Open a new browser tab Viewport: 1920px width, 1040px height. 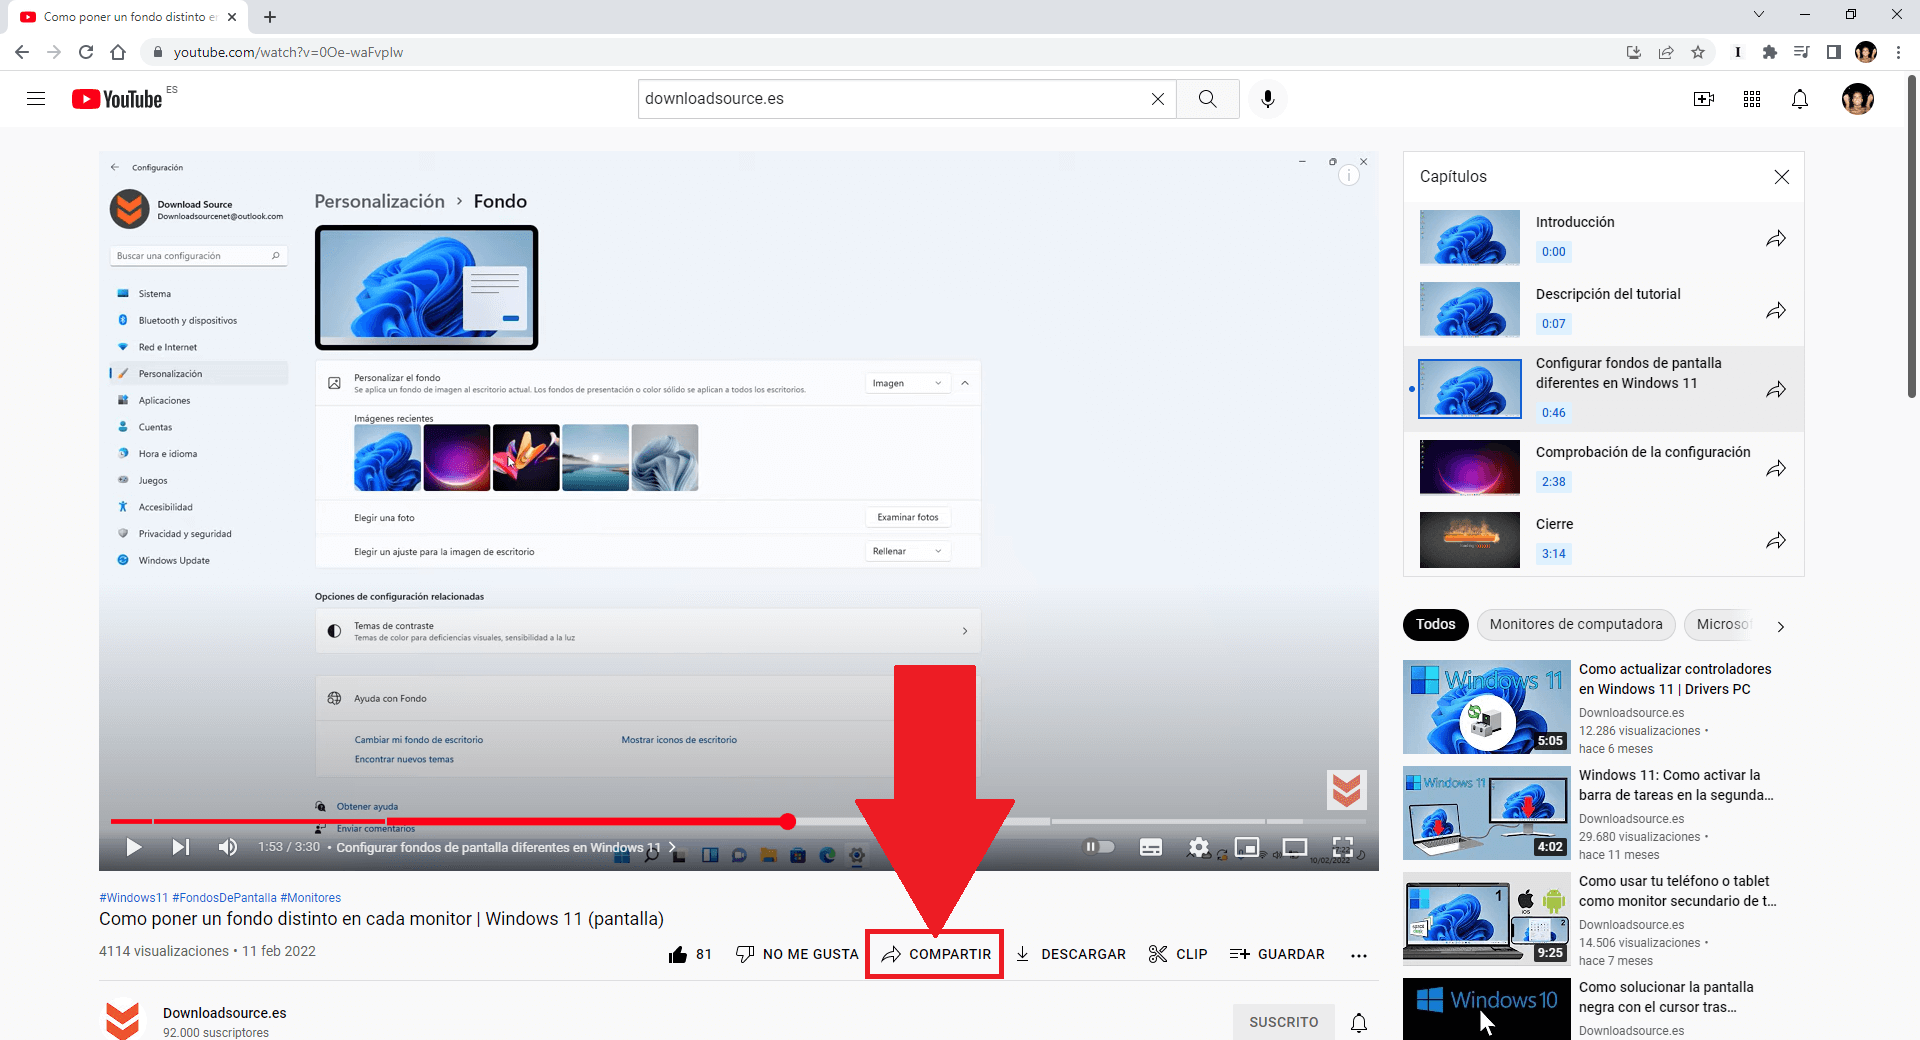[270, 17]
